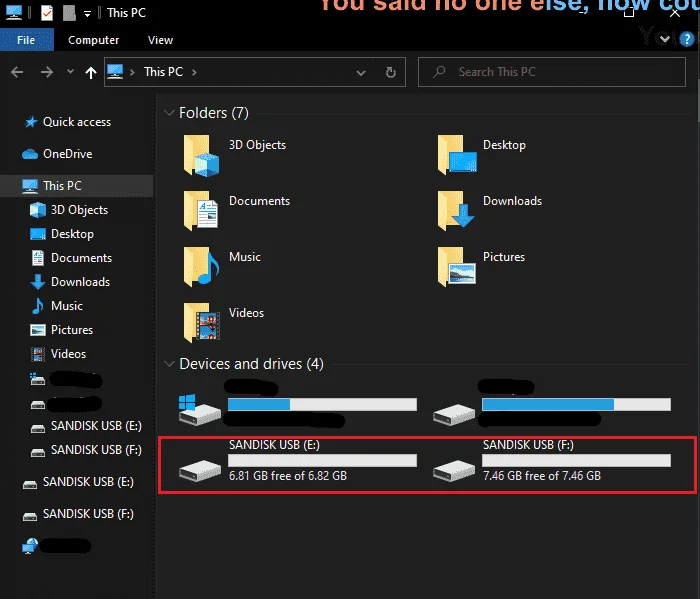Open the address bar history dropdown

tap(361, 72)
